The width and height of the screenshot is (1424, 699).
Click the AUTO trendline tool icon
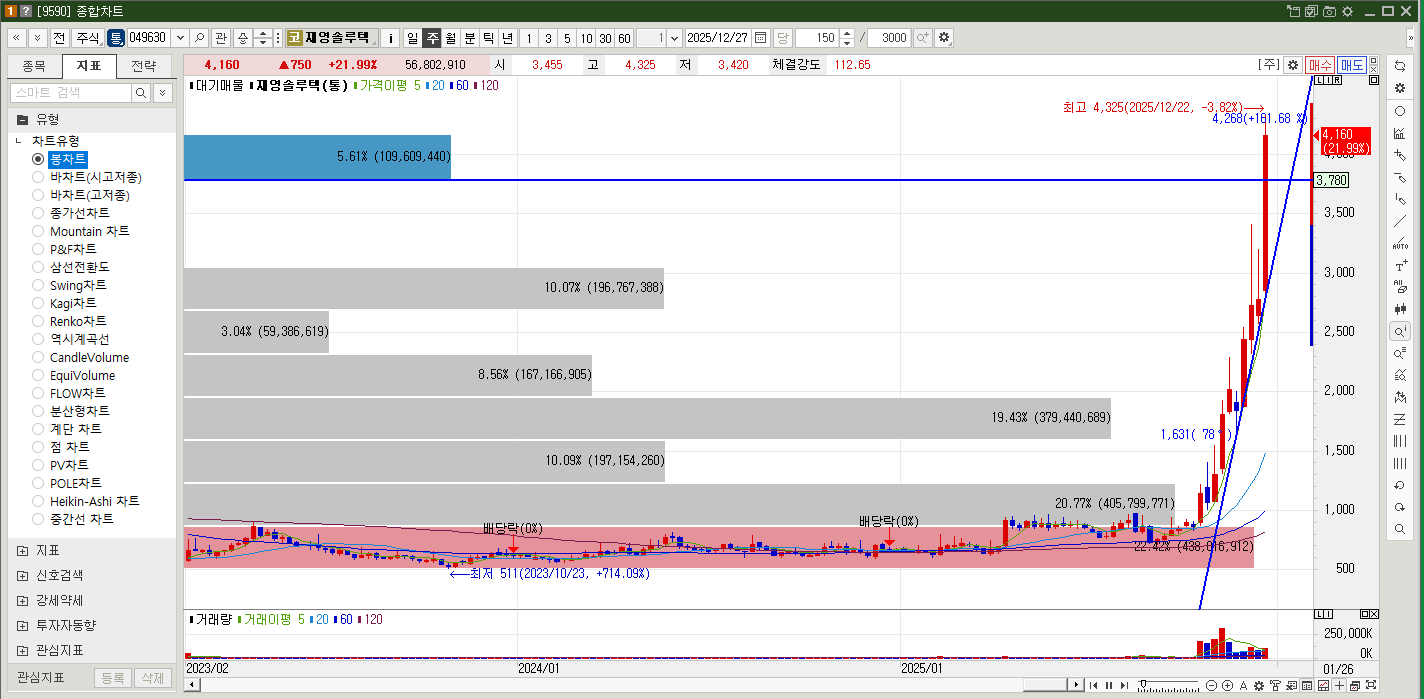1400,243
